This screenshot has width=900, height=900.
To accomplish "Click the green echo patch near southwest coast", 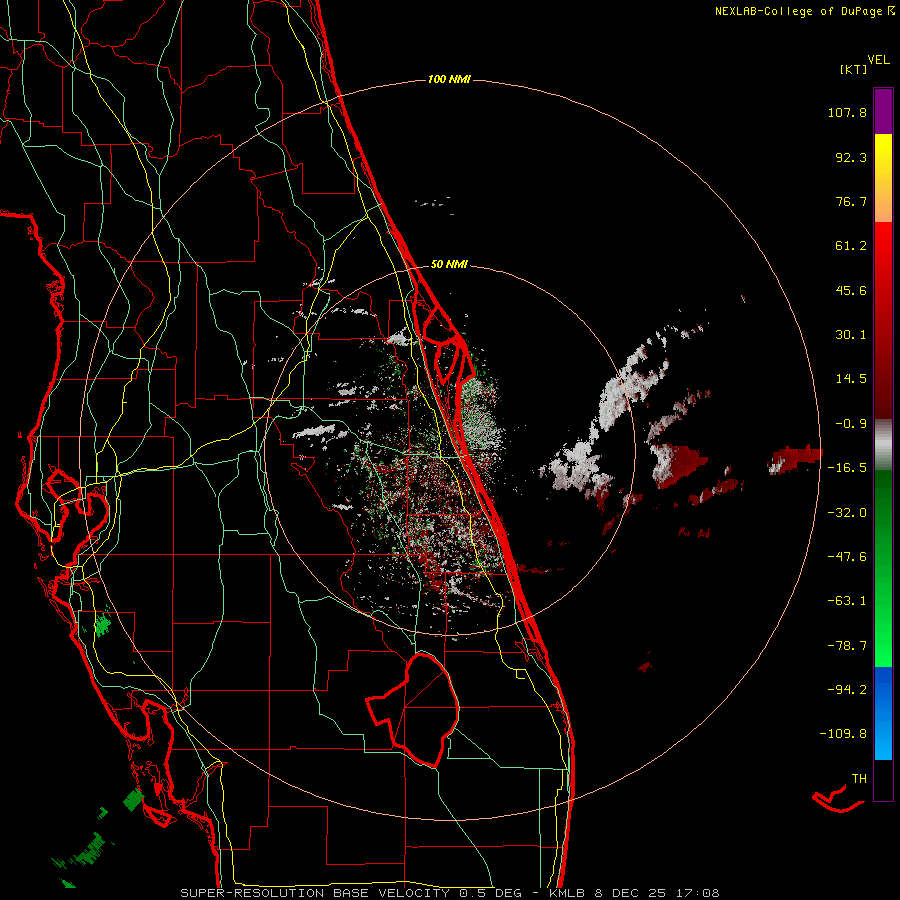I will 102,625.
